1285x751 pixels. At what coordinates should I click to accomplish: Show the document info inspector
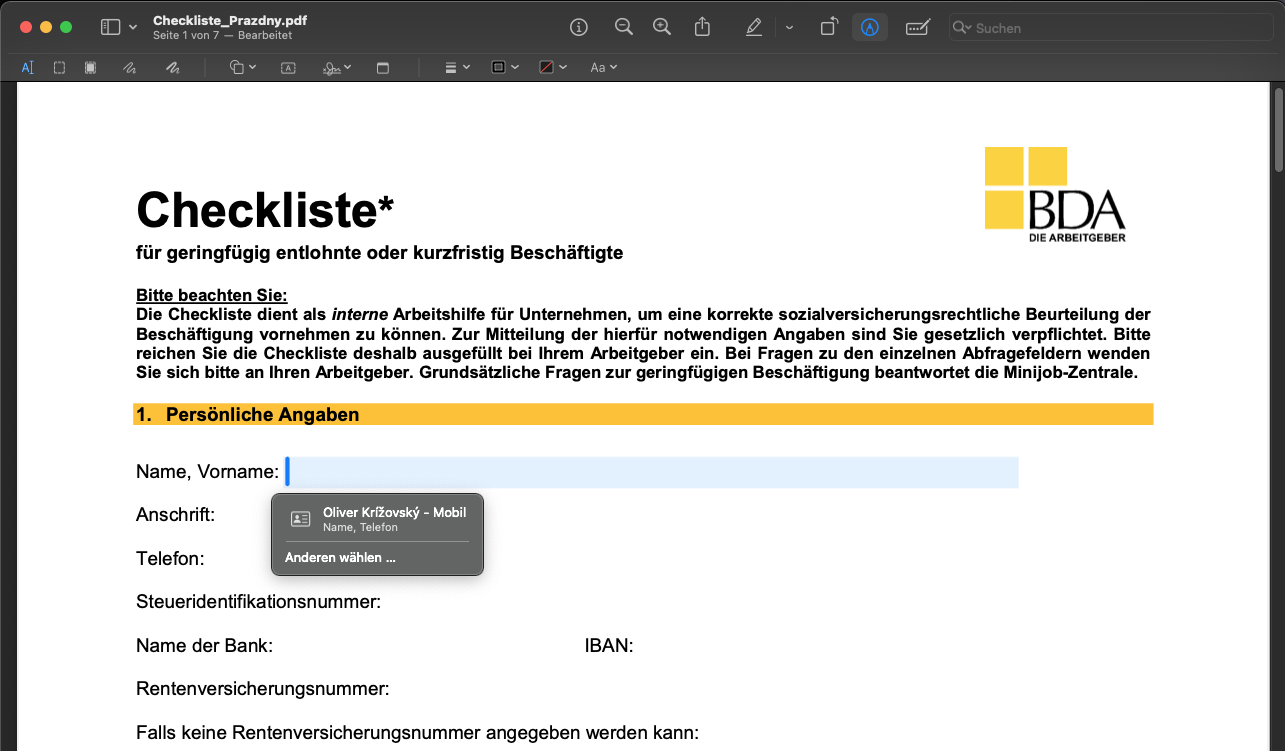(579, 27)
